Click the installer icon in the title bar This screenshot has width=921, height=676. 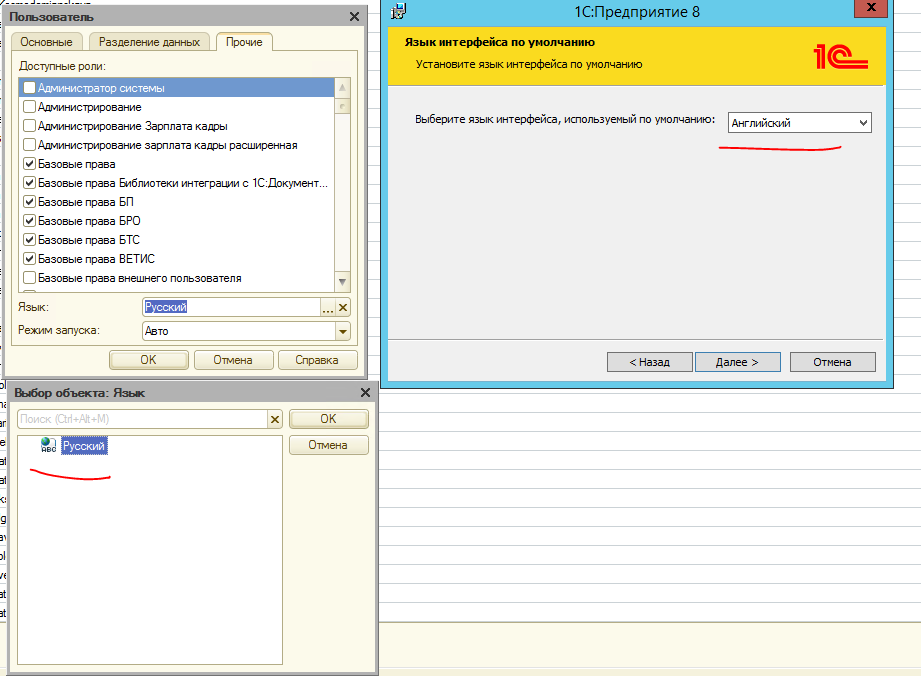pyautogui.click(x=399, y=11)
